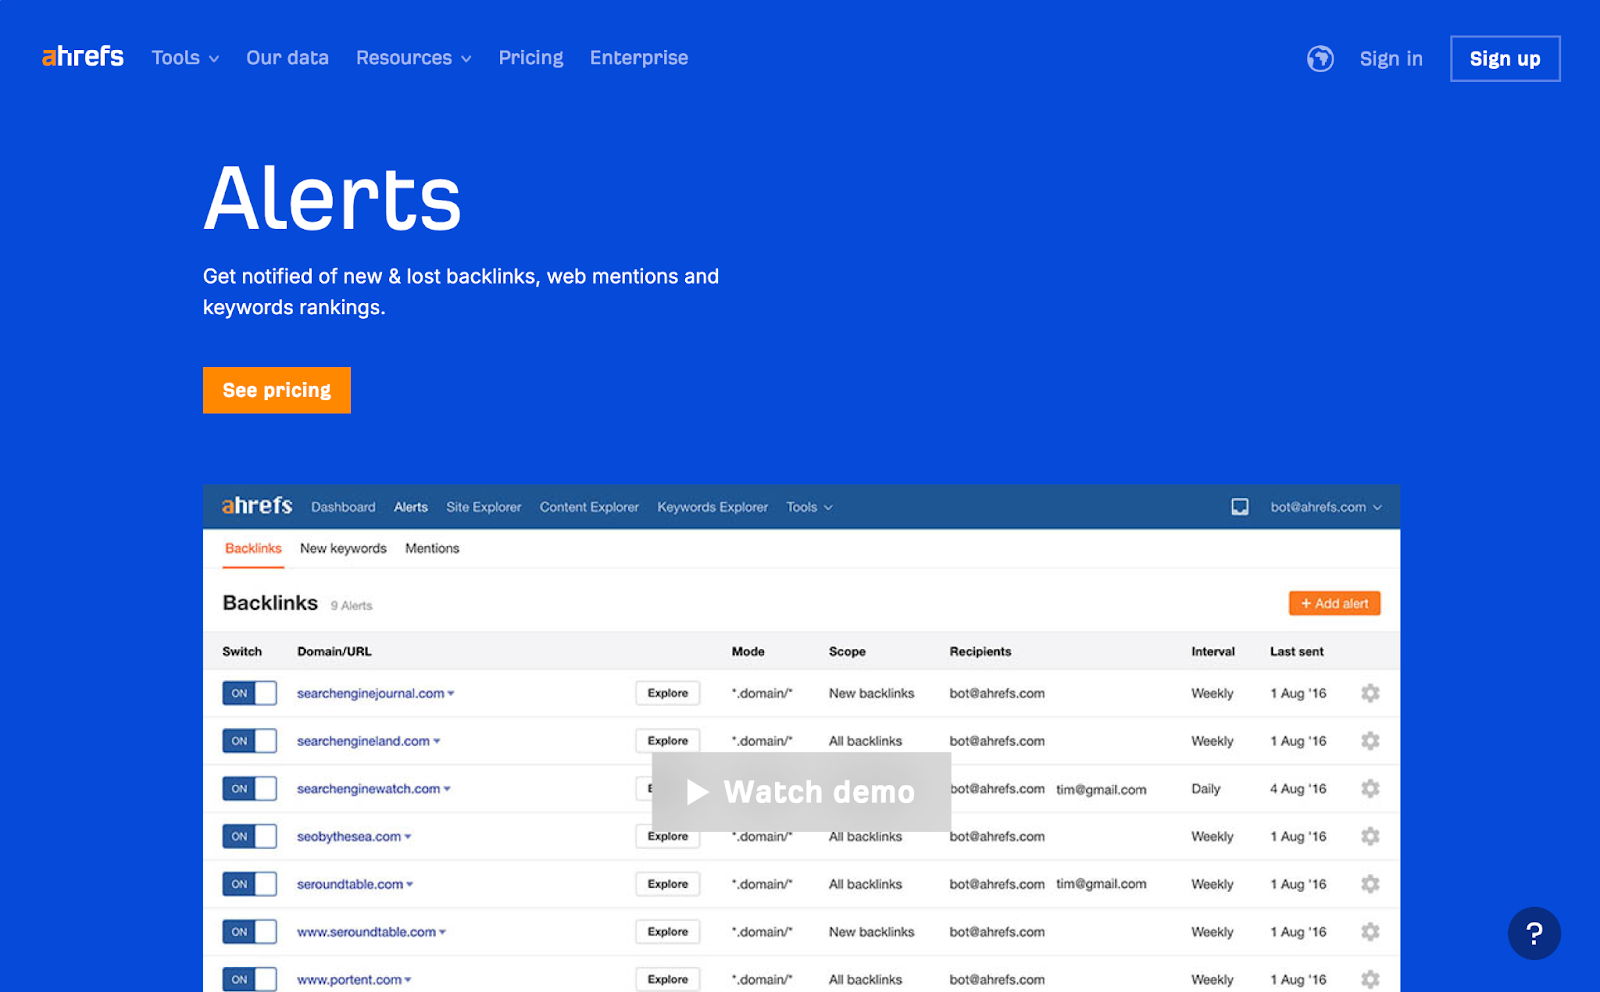Image resolution: width=1600 pixels, height=992 pixels.
Task: Toggle the ON switch for www.seroundtable.com
Action: tap(249, 932)
